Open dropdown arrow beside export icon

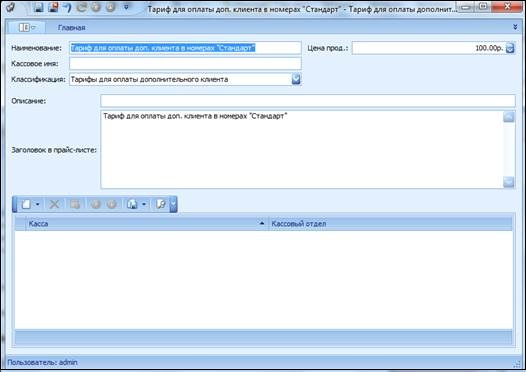144,204
